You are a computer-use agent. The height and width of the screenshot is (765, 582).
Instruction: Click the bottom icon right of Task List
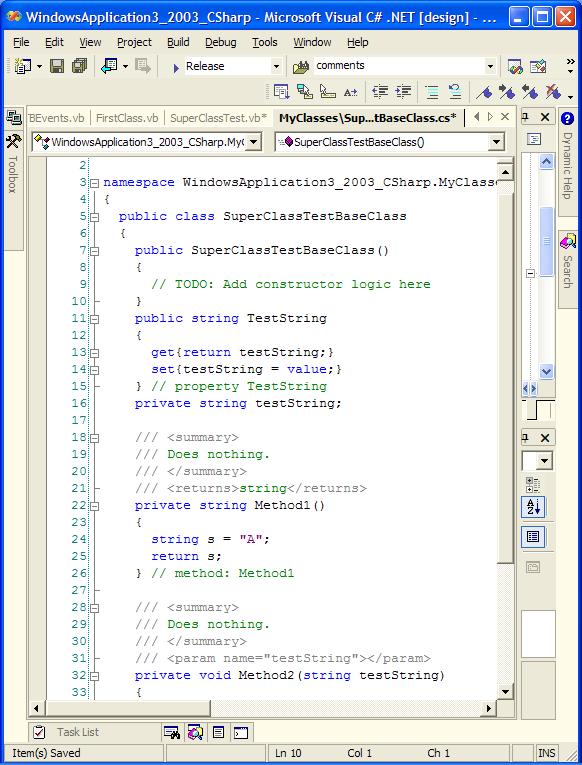tap(172, 732)
